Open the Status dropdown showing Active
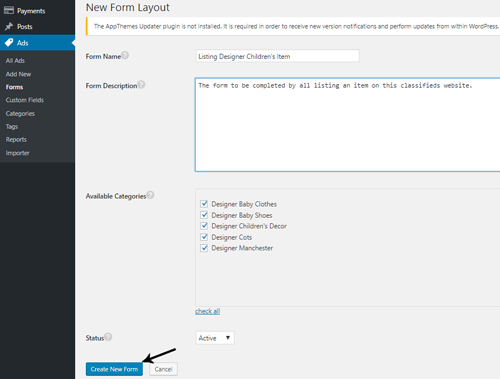500x379 pixels. (215, 338)
